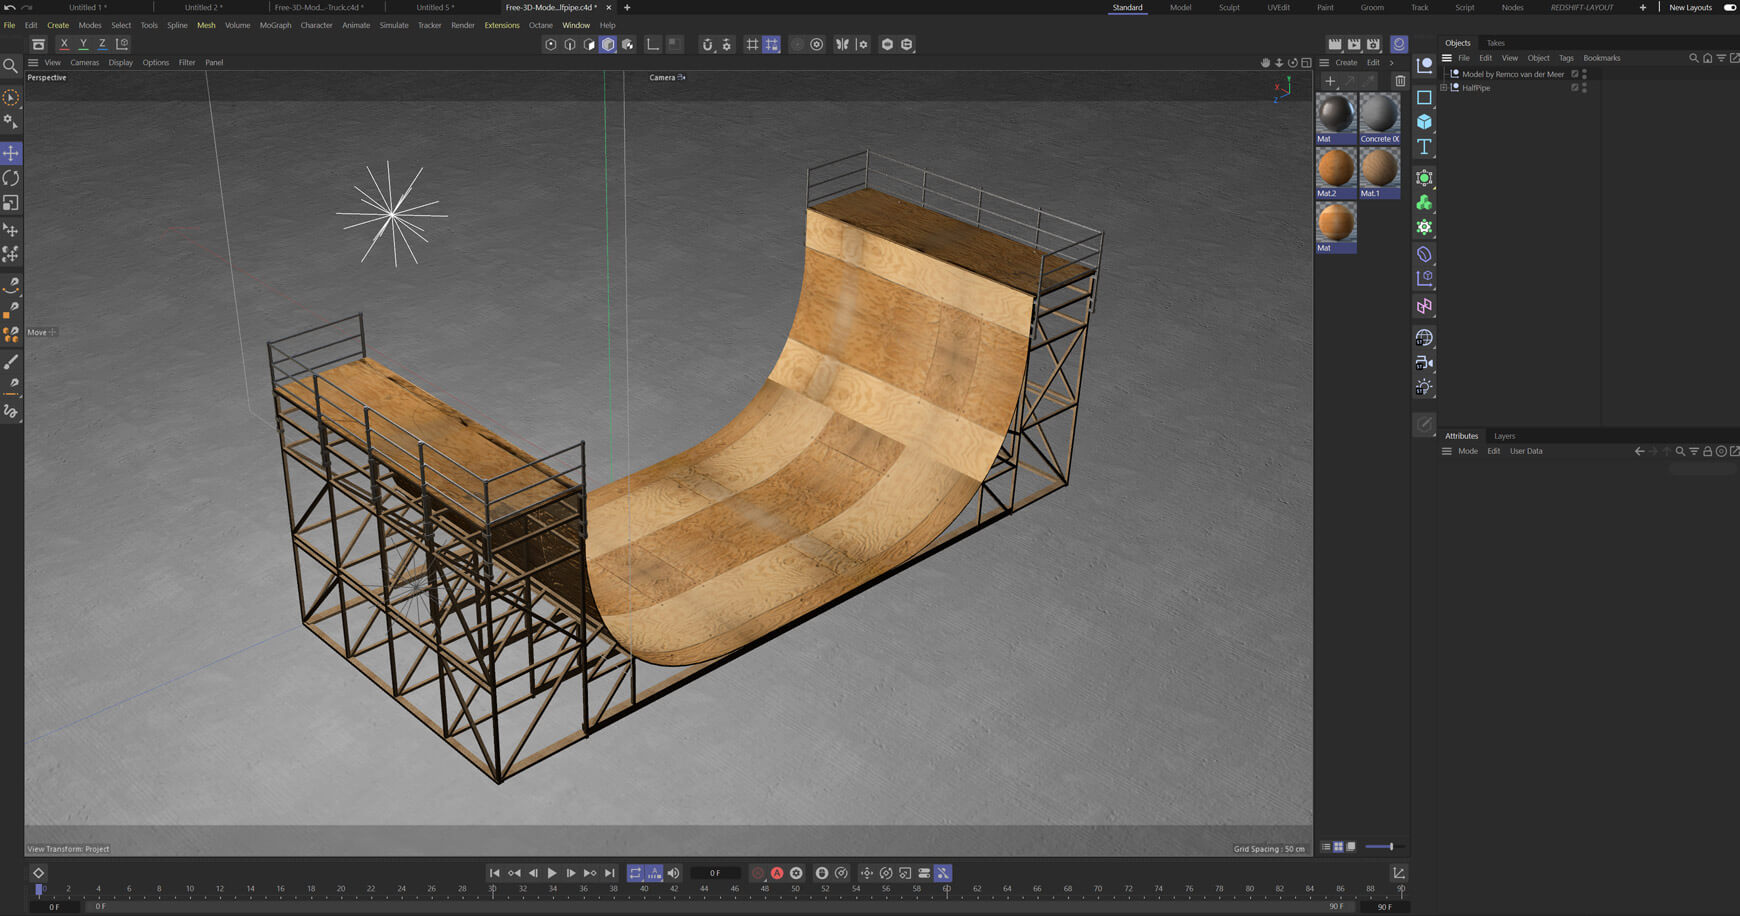The width and height of the screenshot is (1740, 916).
Task: Toggle X axis lock
Action: (x=64, y=44)
